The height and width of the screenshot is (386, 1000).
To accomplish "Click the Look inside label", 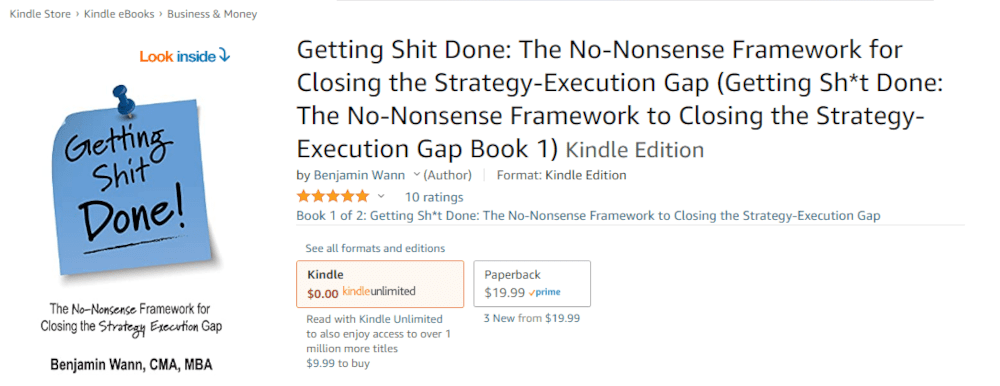I will [177, 56].
